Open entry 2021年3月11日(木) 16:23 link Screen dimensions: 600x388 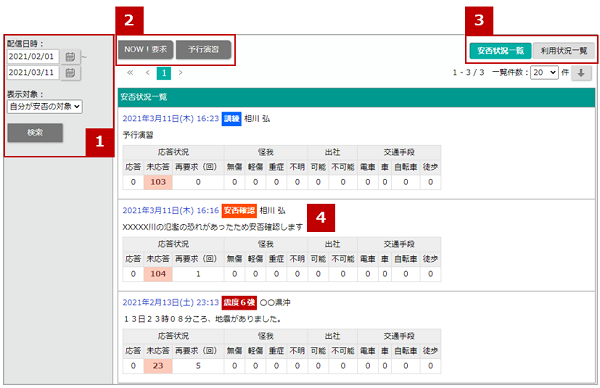pyautogui.click(x=171, y=119)
